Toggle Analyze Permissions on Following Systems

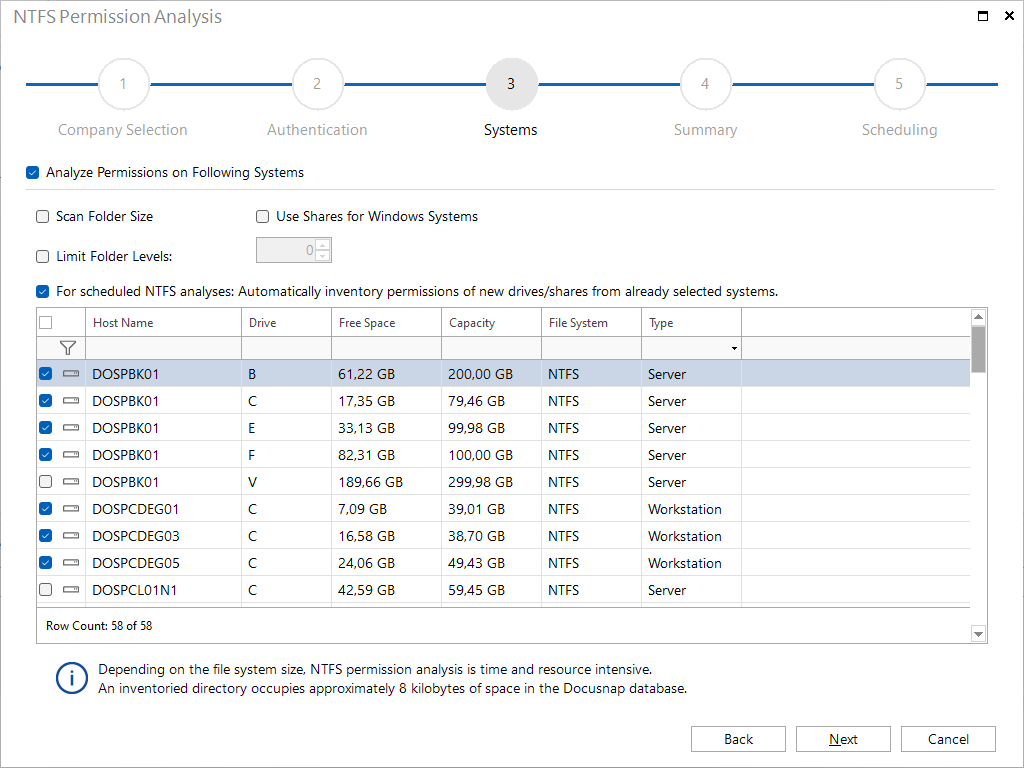click(x=33, y=172)
